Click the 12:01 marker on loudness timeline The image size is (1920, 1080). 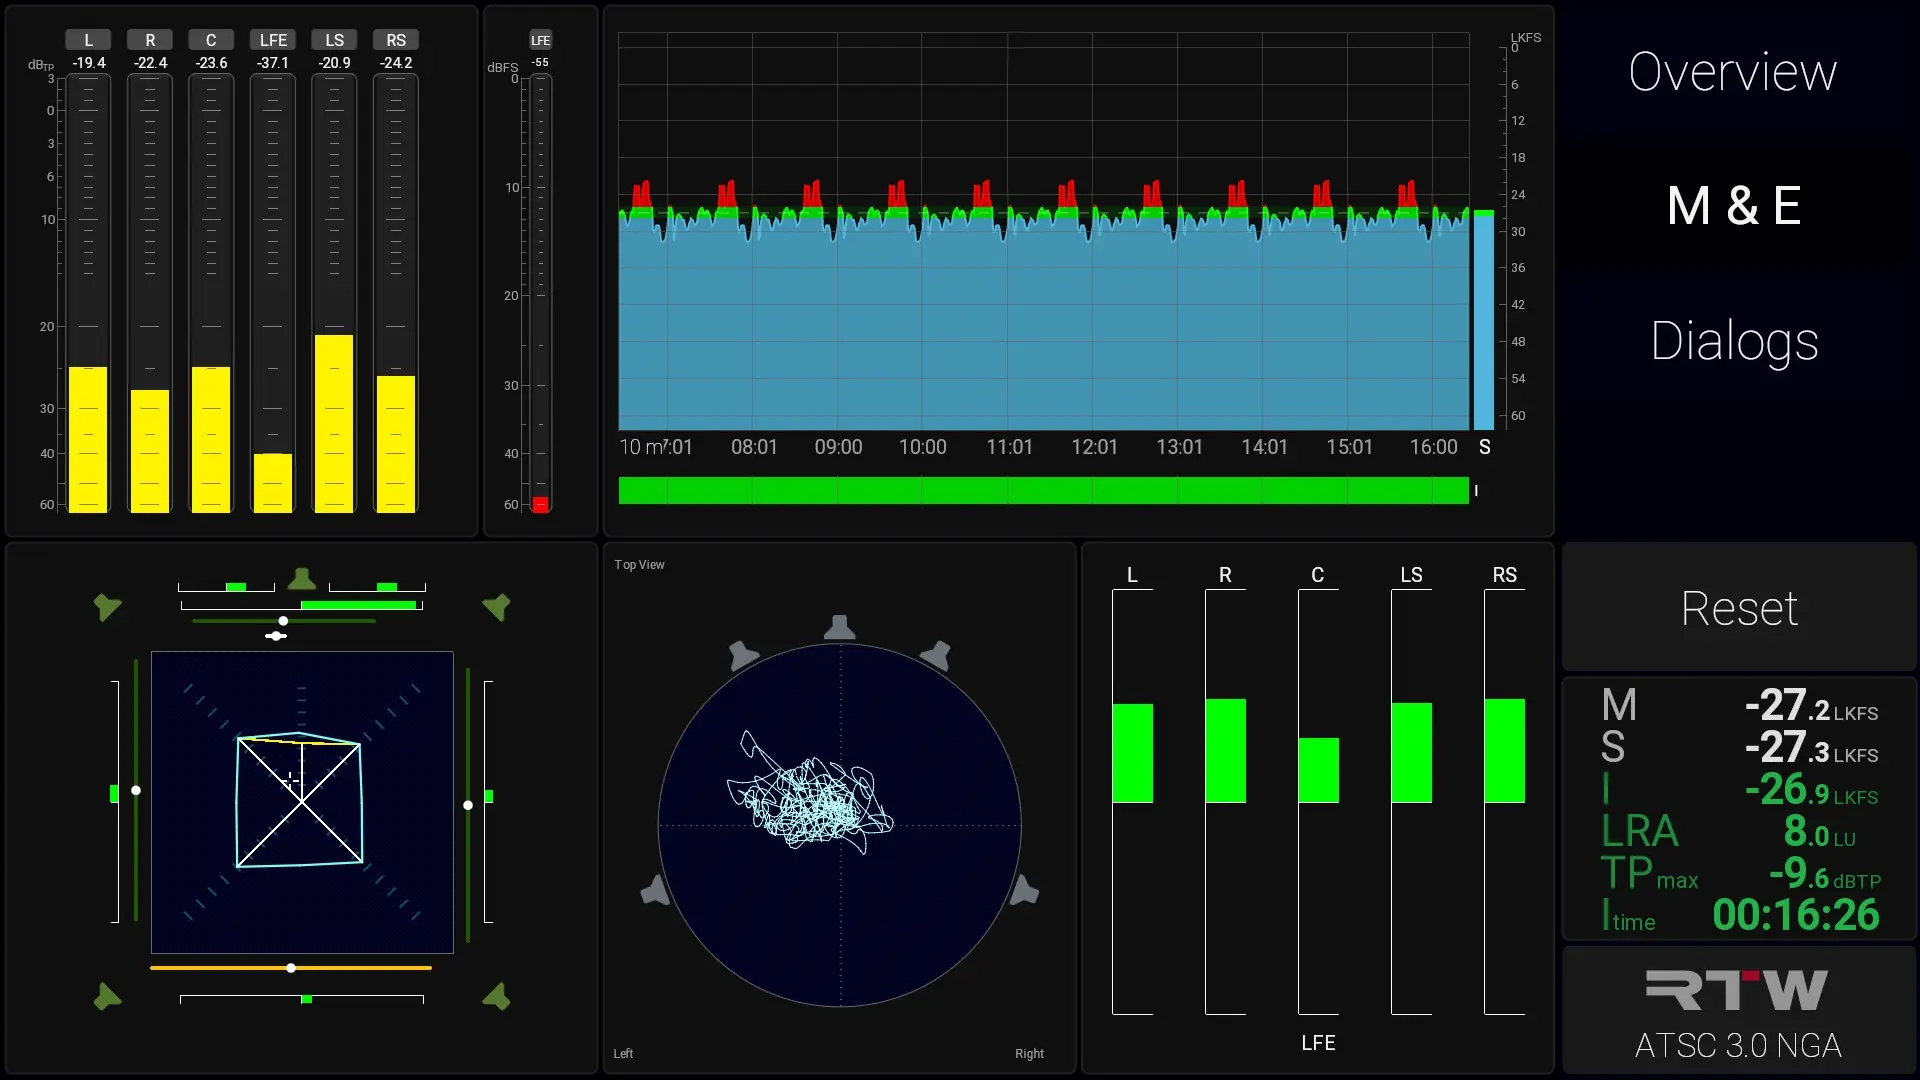pos(1094,447)
